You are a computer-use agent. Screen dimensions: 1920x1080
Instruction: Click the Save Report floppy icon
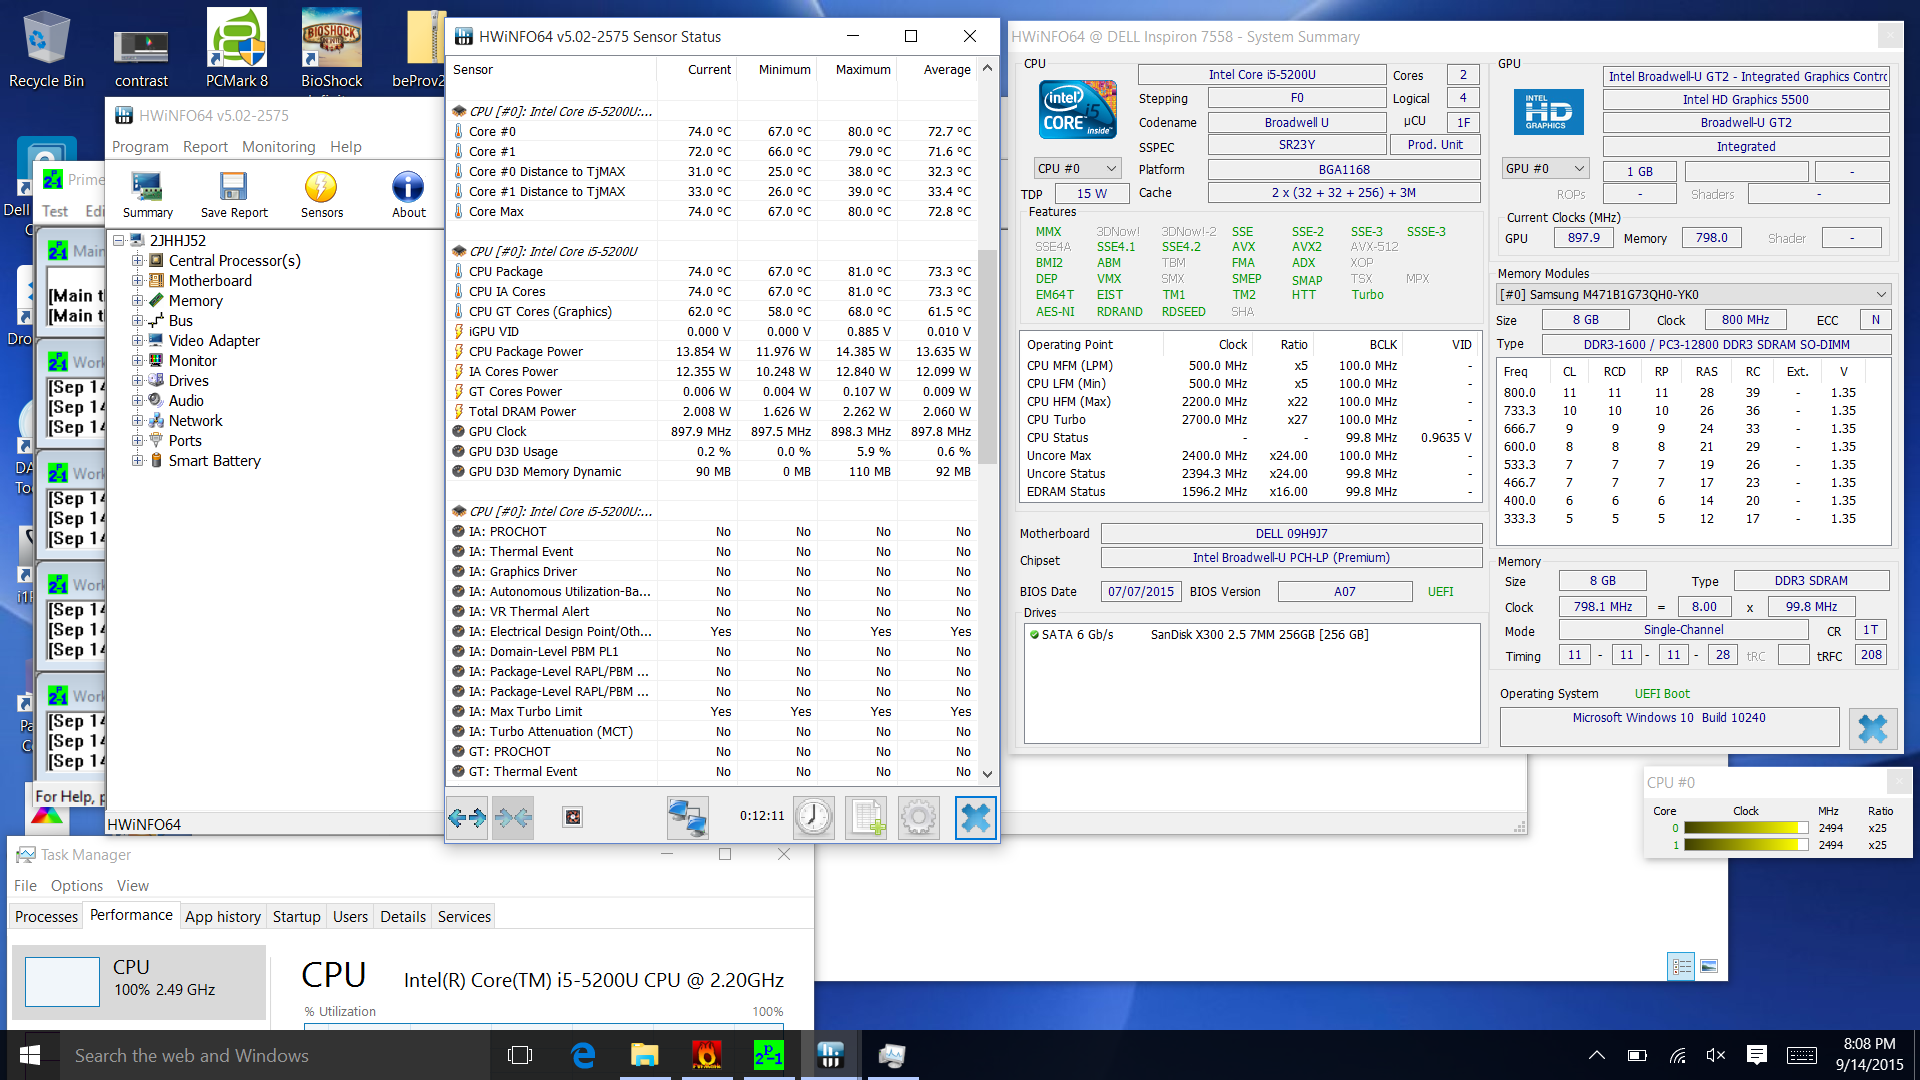234,194
